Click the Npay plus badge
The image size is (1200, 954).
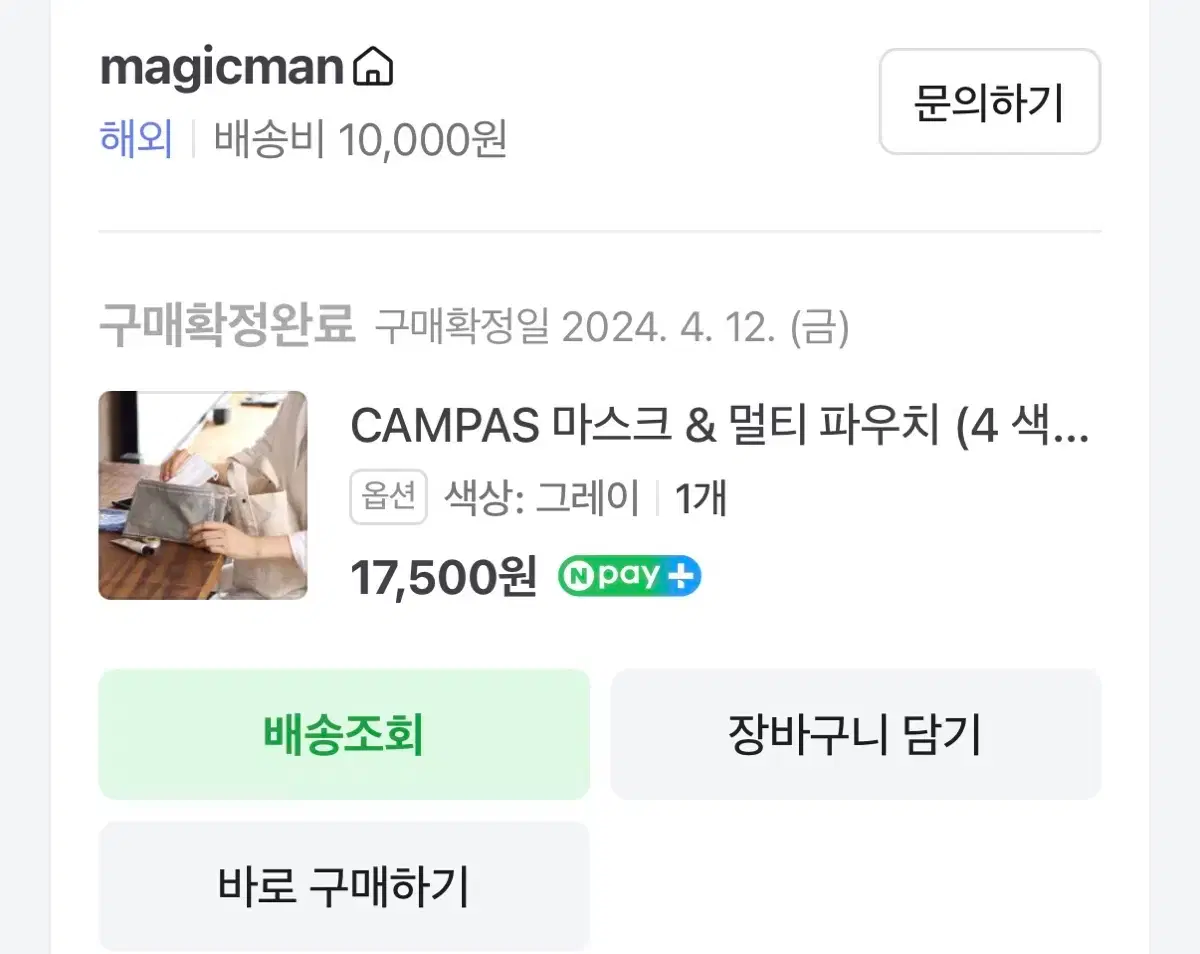[x=629, y=576]
